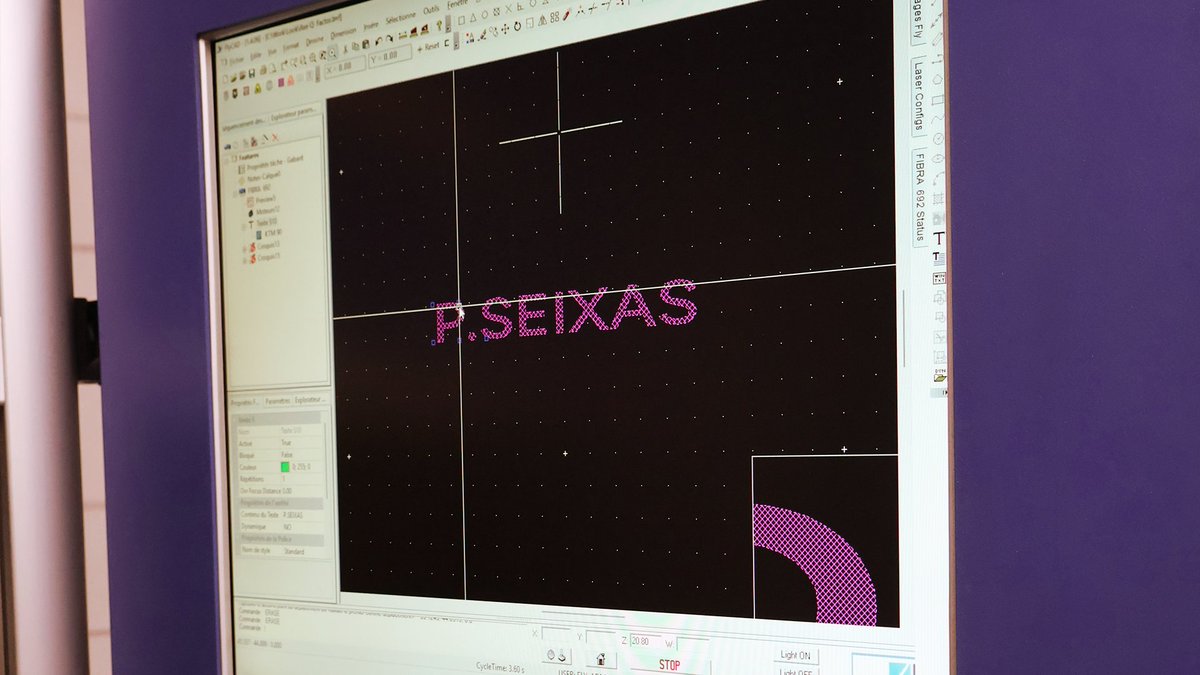Click the P.SEIXAS text object on canvas
Screen dimensions: 1200x675
[565, 309]
